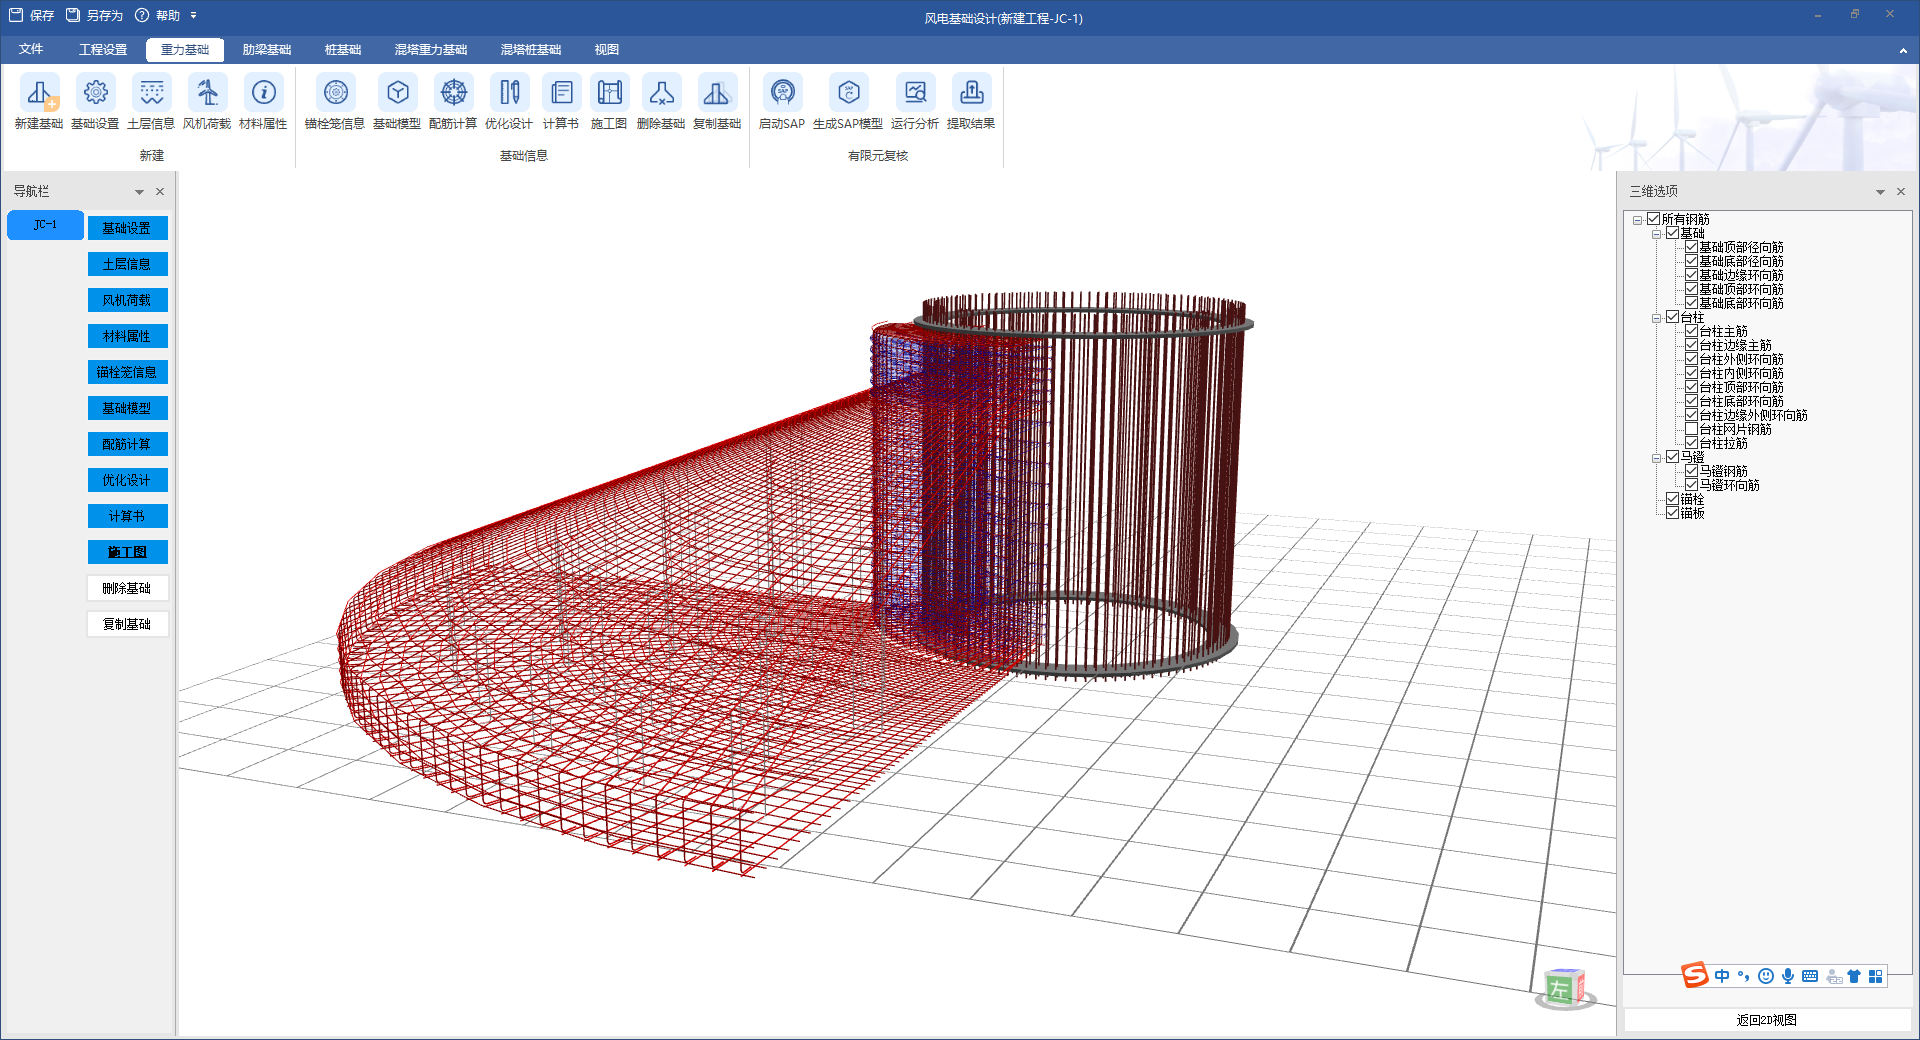Collapse the 台柱 tree group
The height and width of the screenshot is (1040, 1920).
click(1656, 318)
